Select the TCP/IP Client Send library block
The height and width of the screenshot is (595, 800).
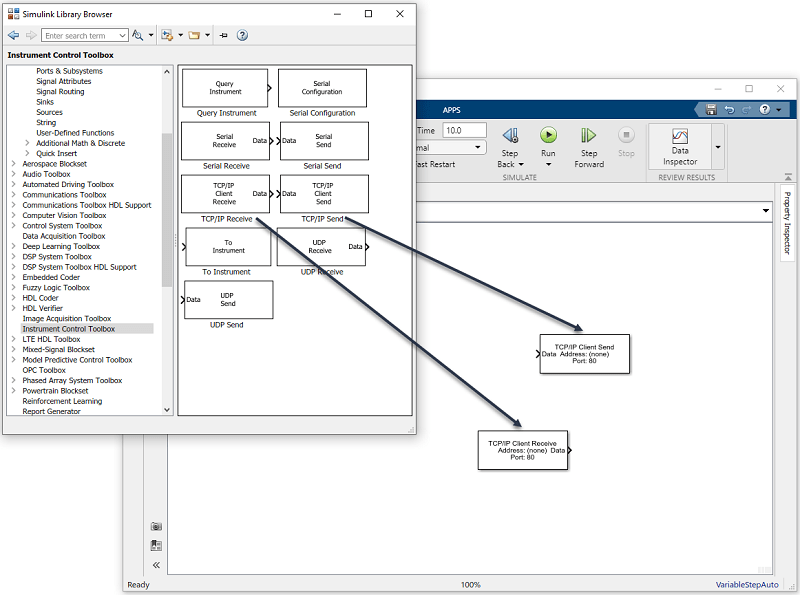[324, 194]
